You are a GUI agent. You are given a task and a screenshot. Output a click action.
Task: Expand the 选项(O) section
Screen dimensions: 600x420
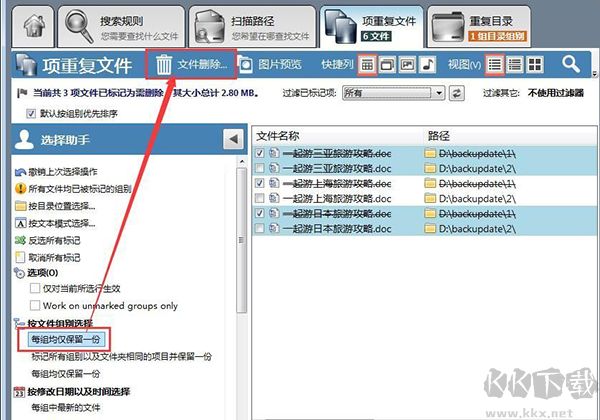[x=42, y=273]
